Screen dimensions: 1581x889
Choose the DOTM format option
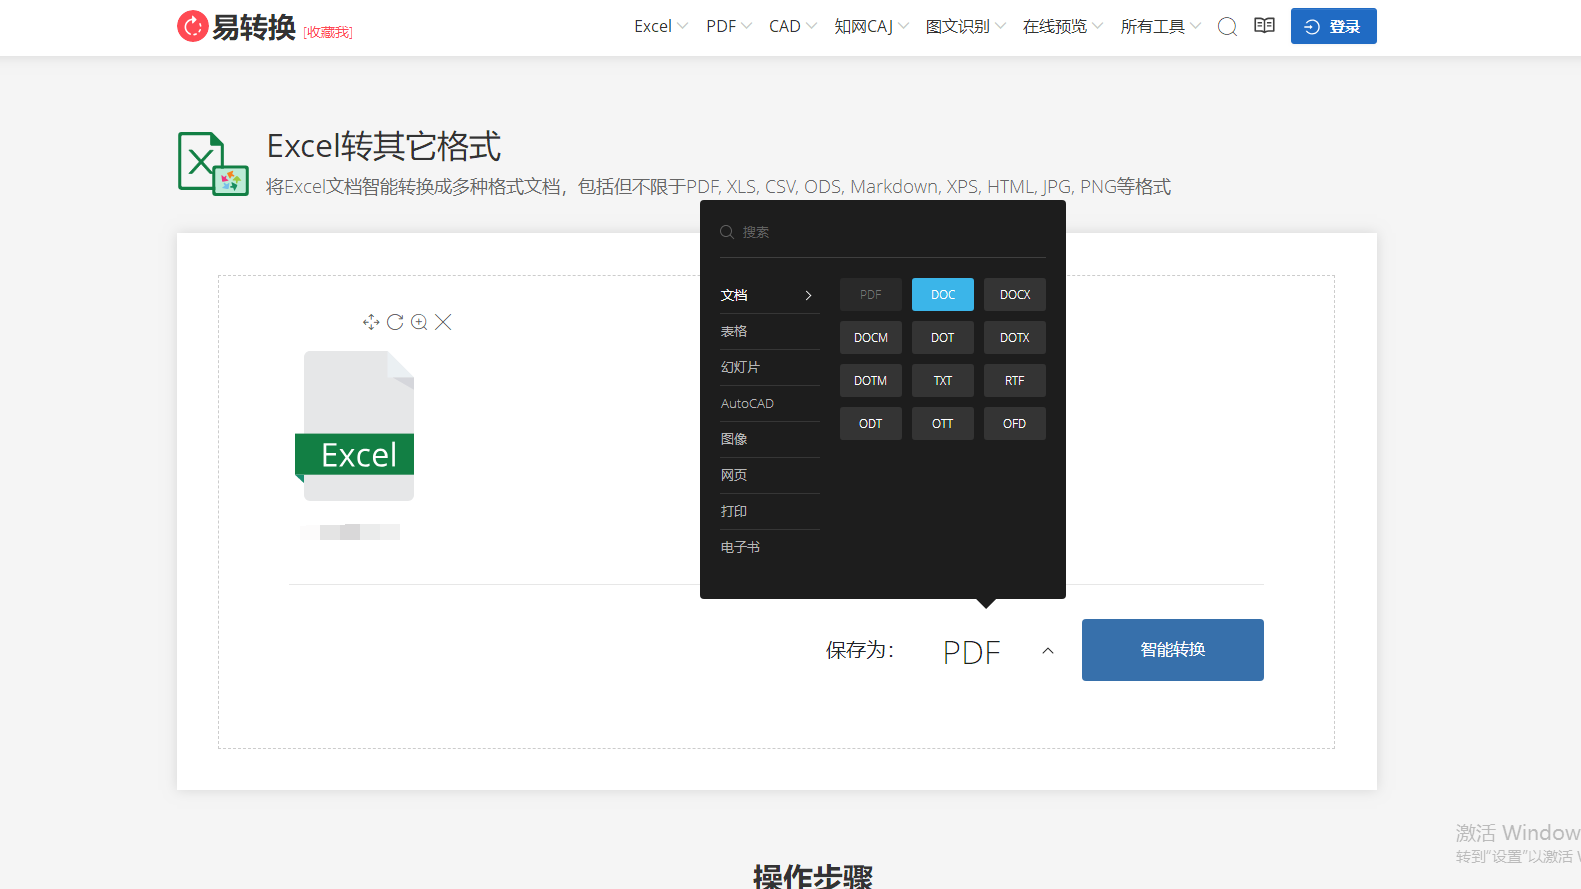click(x=871, y=381)
